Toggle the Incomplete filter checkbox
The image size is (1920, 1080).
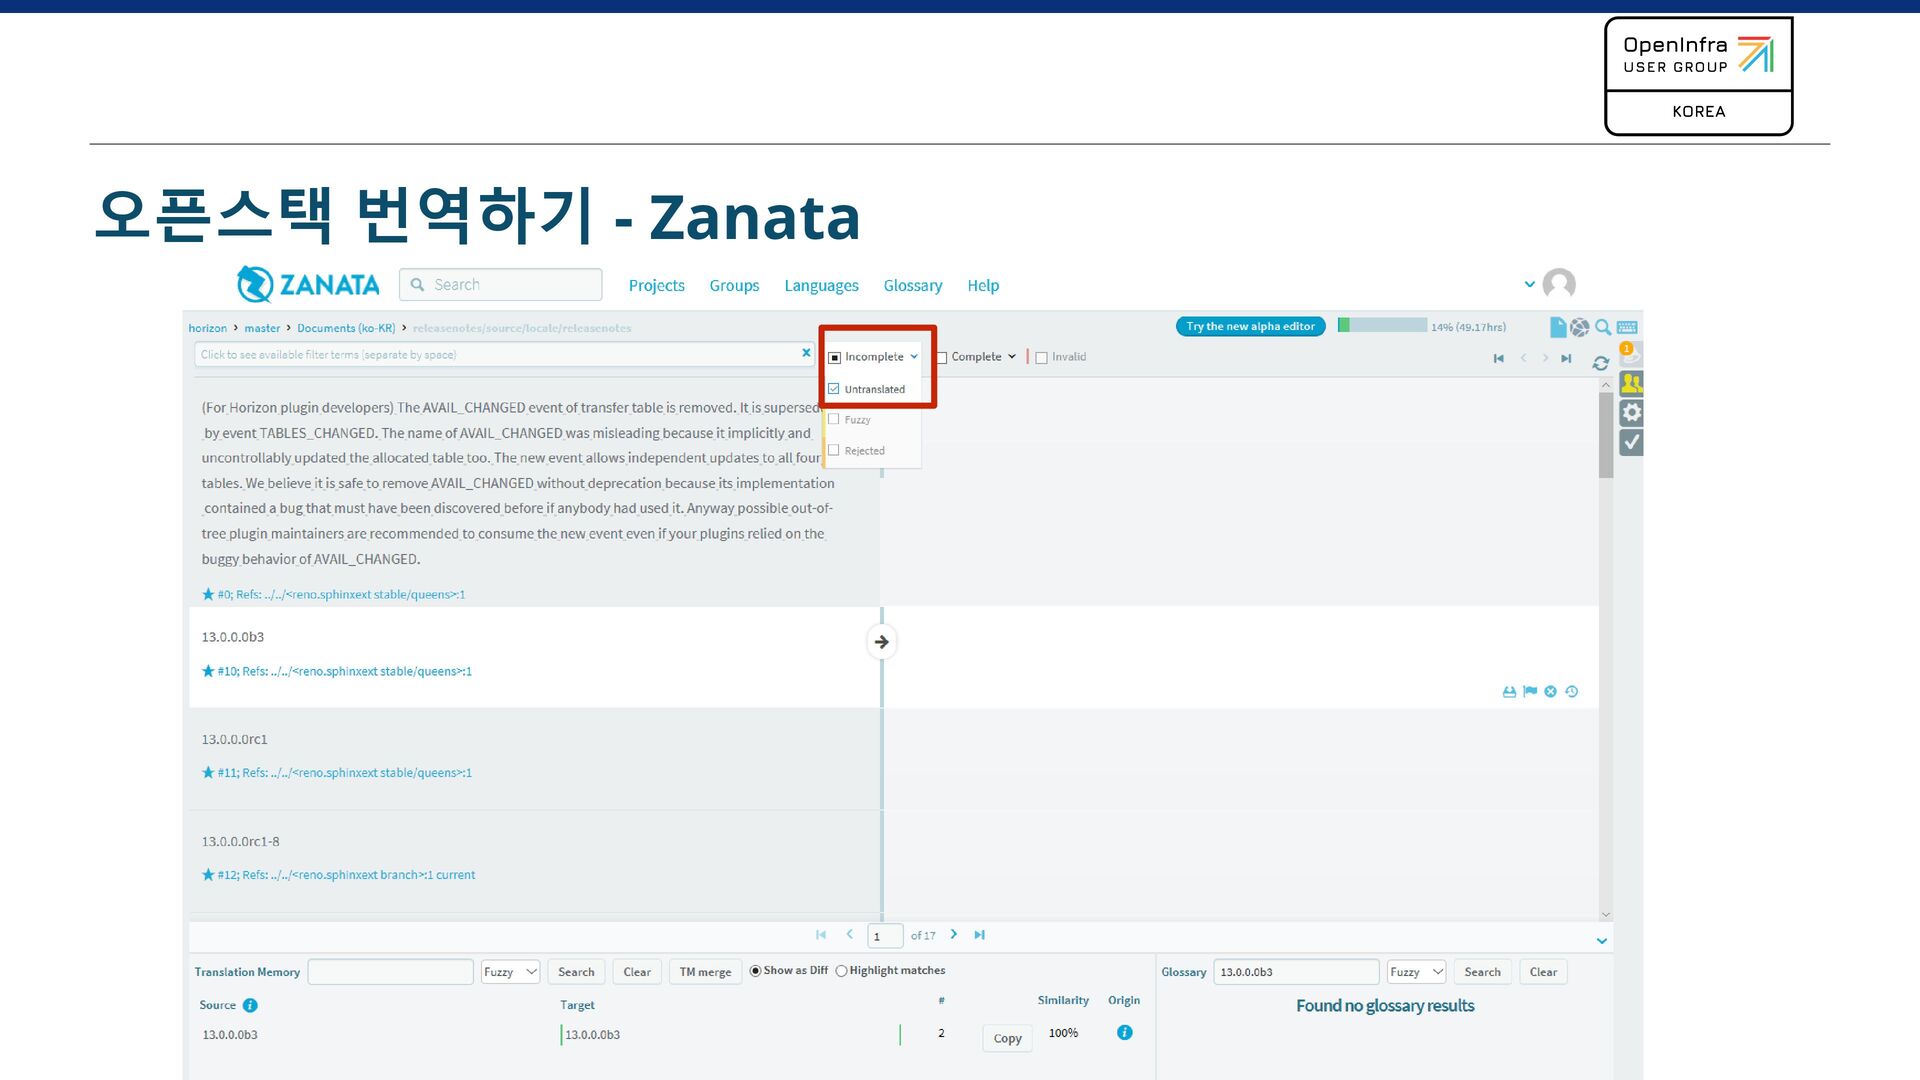[x=835, y=357]
